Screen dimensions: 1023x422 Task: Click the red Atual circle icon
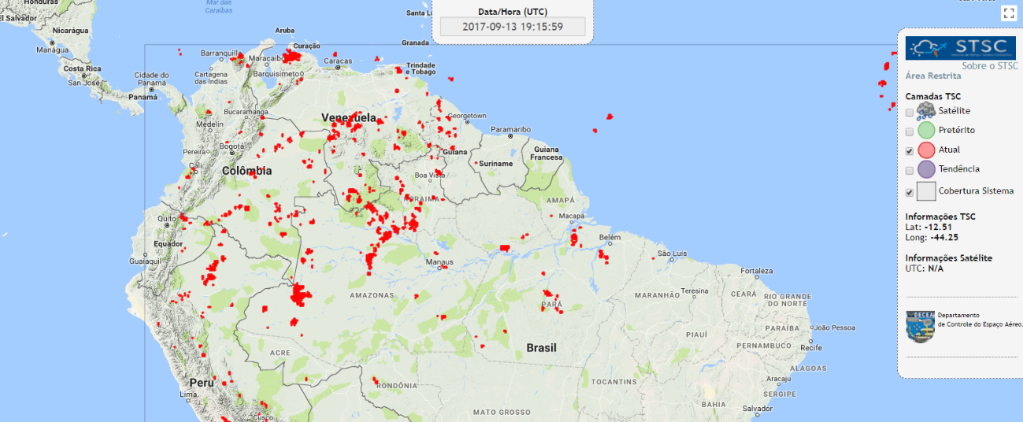click(x=925, y=150)
